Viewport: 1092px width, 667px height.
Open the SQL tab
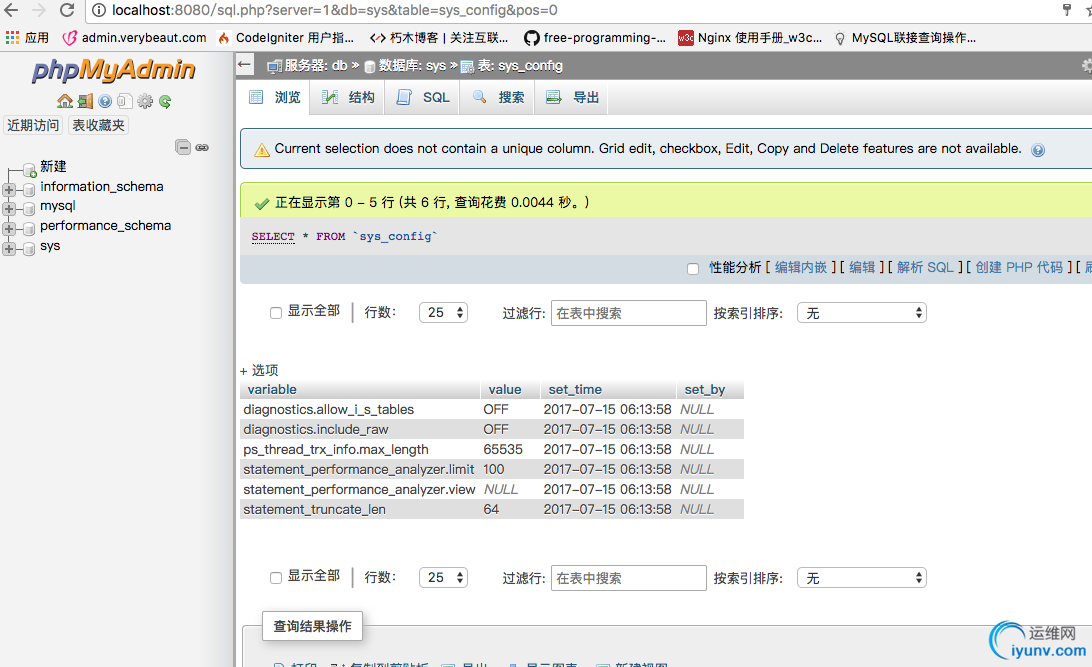(x=423, y=97)
